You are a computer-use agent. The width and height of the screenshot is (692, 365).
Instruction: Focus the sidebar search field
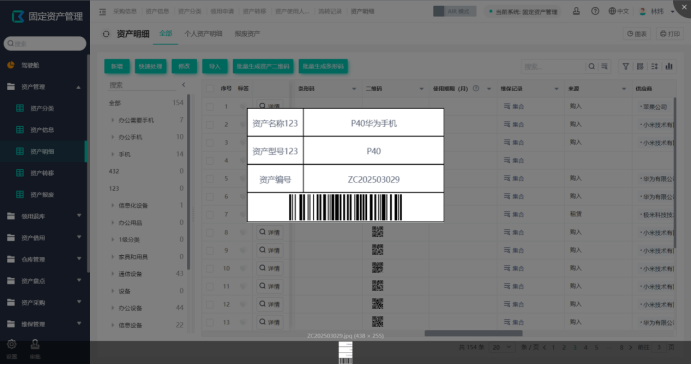point(45,43)
